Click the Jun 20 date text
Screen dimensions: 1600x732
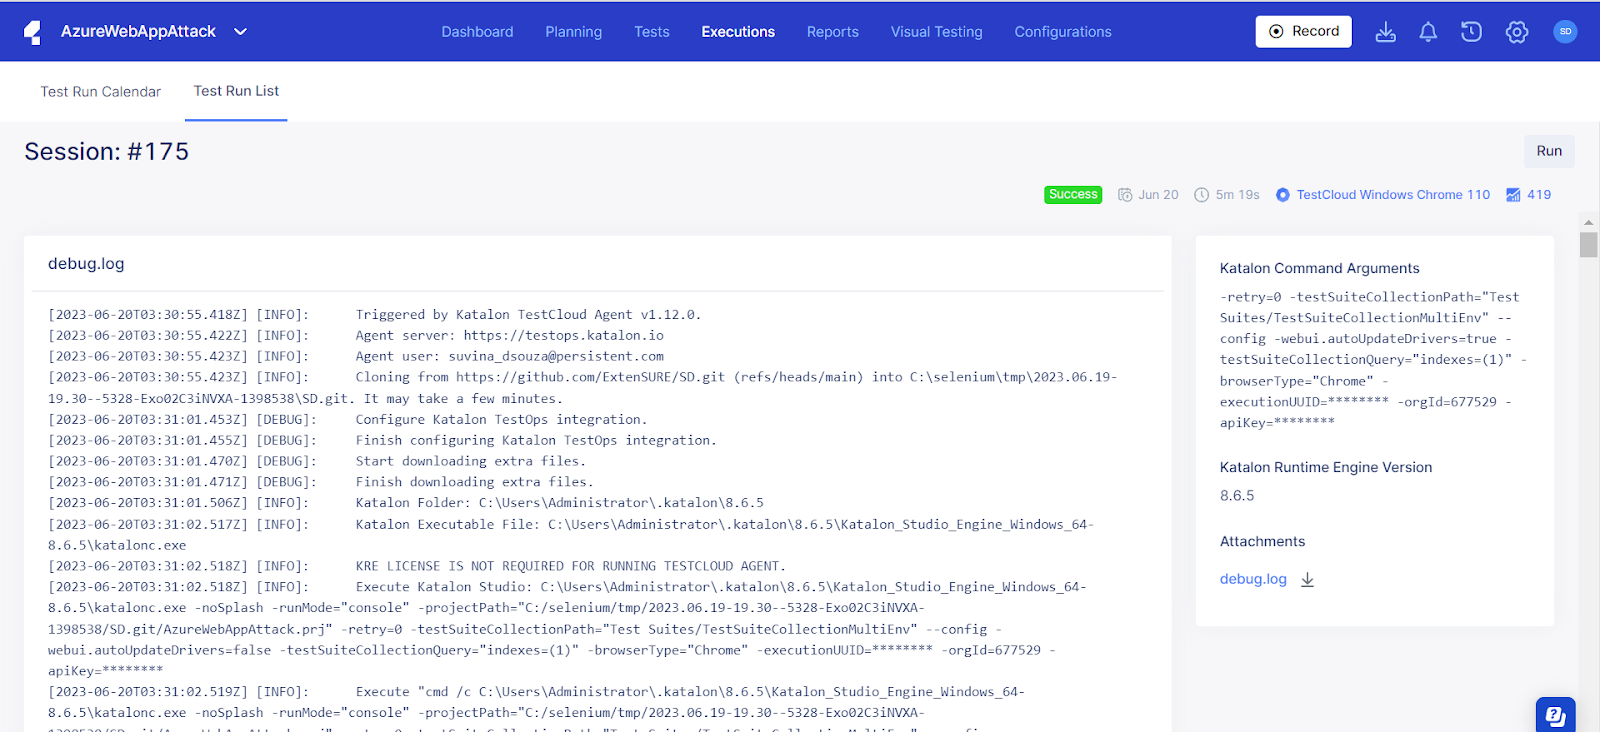1158,195
